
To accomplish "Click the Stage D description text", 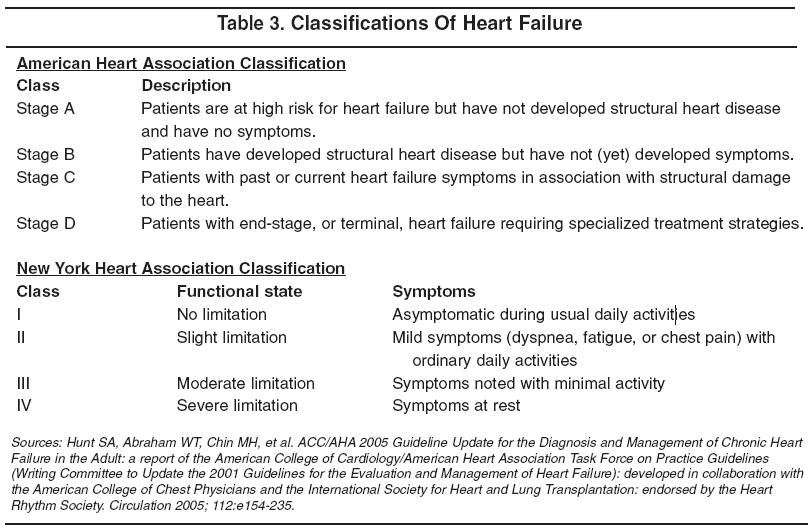I will (x=472, y=223).
